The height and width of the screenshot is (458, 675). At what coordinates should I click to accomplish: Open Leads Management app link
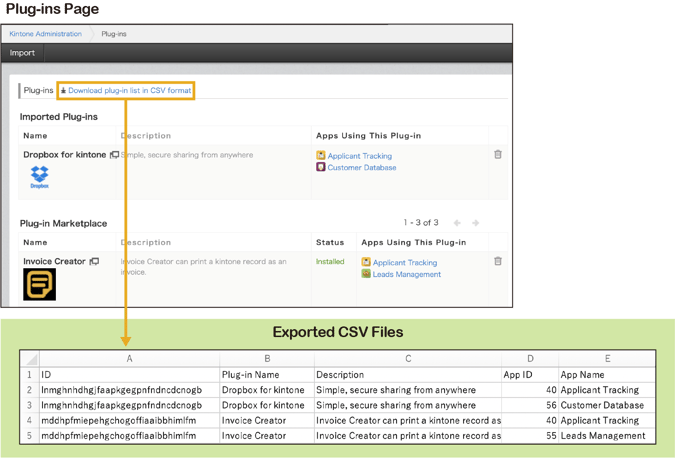click(407, 274)
